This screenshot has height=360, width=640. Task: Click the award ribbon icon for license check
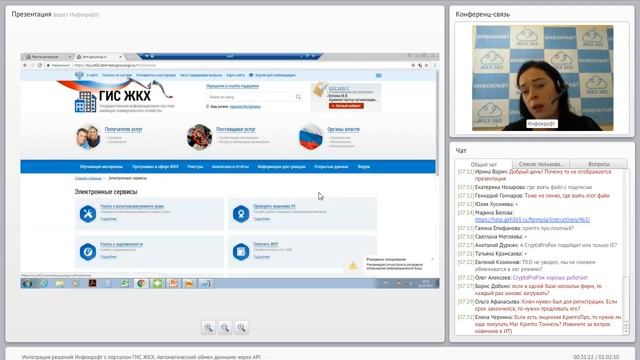[x=241, y=214]
